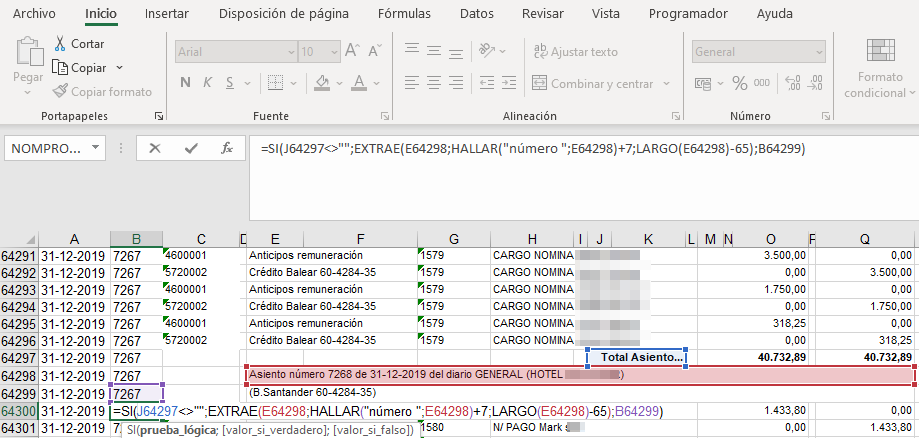Viewport: 919px width, 438px height.
Task: Open Archivo tab
Action: click(35, 13)
